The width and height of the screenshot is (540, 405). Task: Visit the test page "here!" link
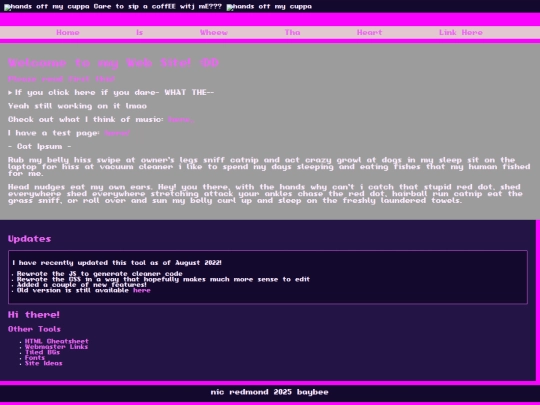[x=117, y=133]
